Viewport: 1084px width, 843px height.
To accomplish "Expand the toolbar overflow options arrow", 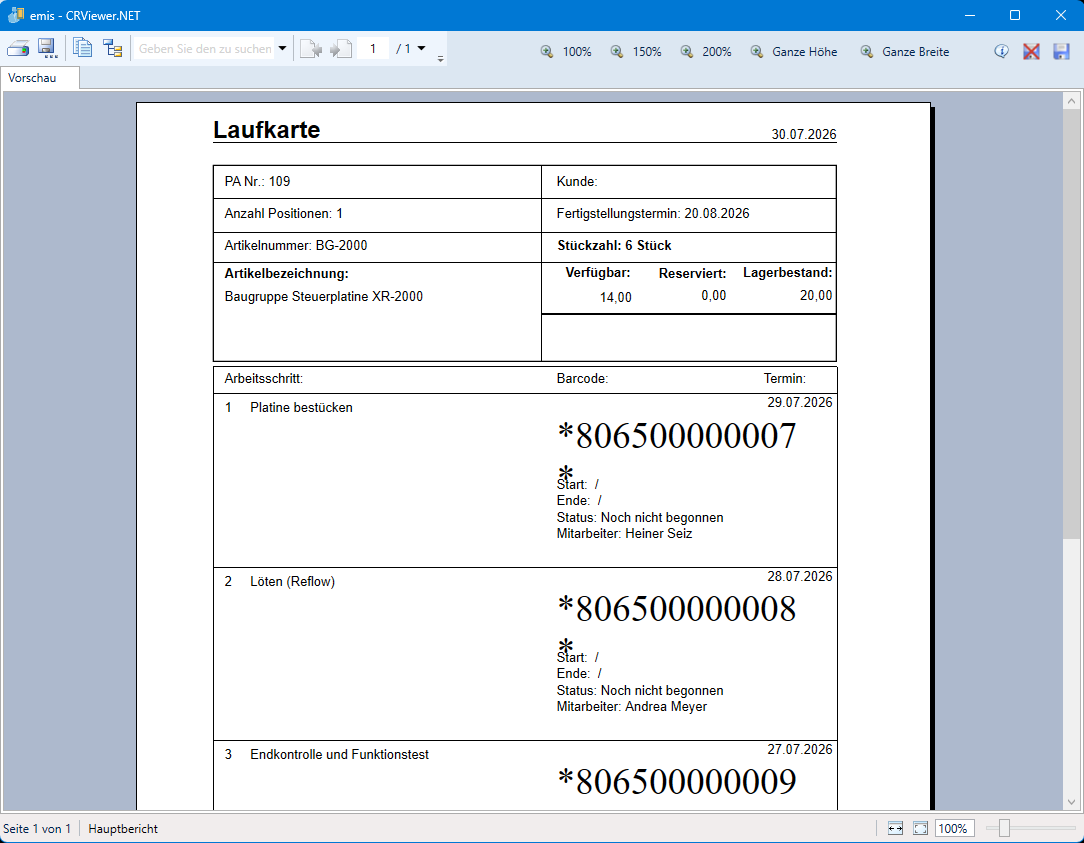I will coord(440,59).
